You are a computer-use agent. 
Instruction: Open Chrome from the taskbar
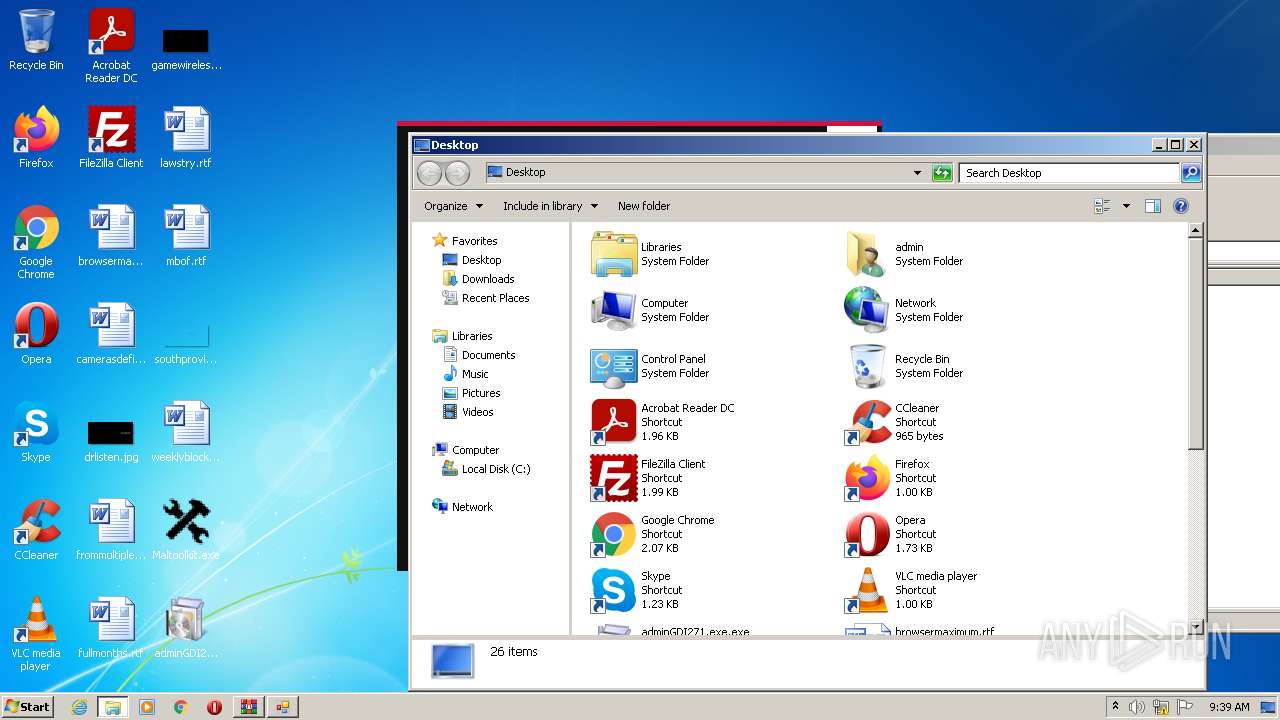[181, 707]
